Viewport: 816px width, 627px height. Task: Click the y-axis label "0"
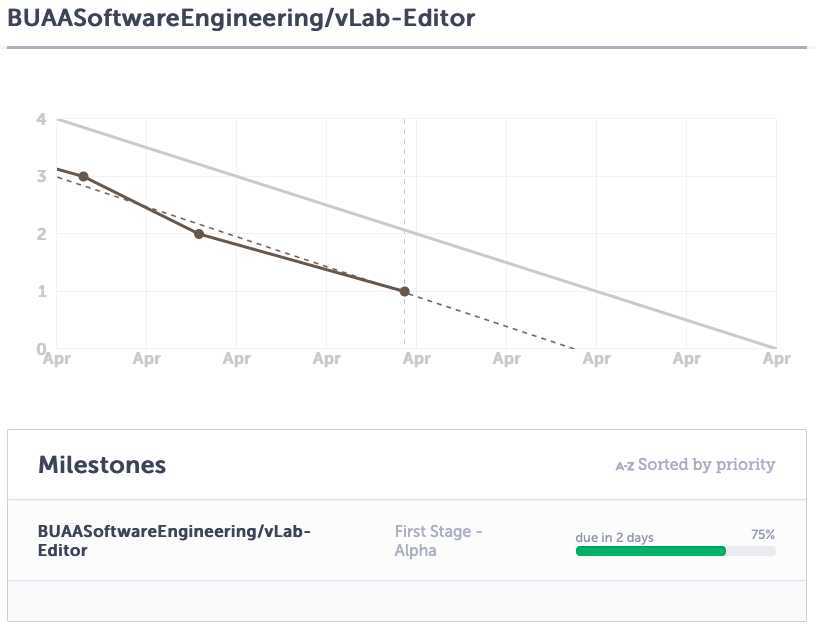(x=42, y=348)
